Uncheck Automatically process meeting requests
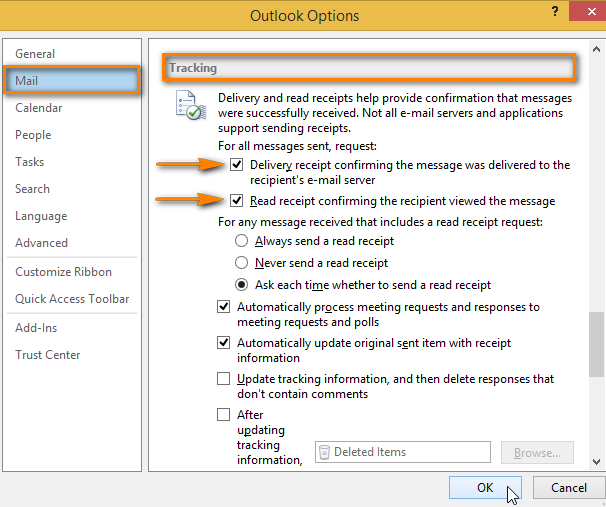 pos(223,307)
